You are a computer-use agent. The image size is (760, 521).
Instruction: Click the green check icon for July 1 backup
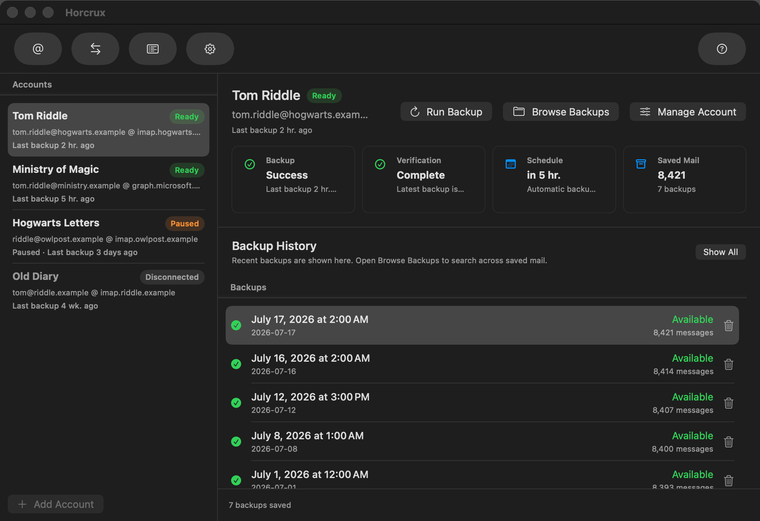(236, 480)
